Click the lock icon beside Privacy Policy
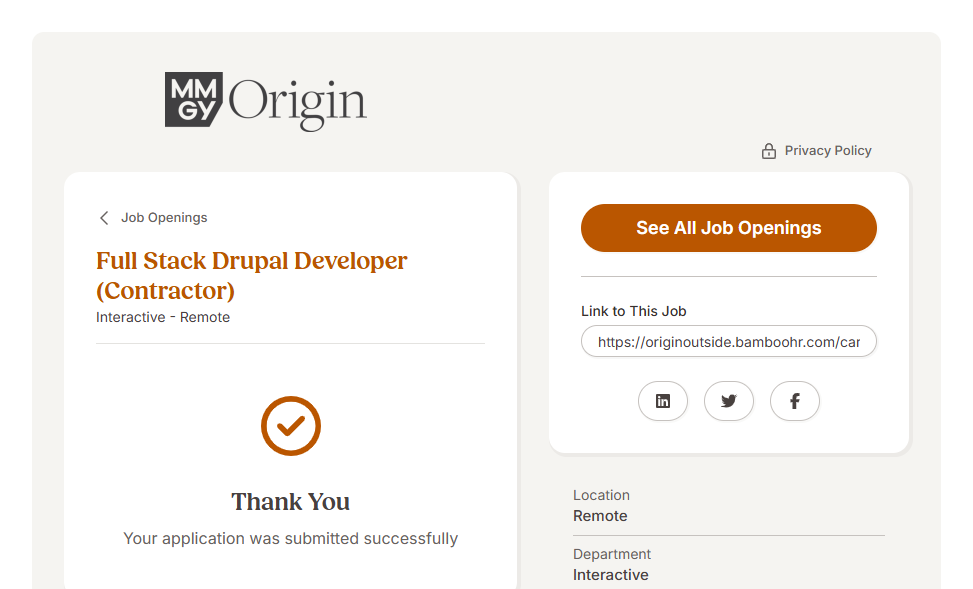 [769, 151]
